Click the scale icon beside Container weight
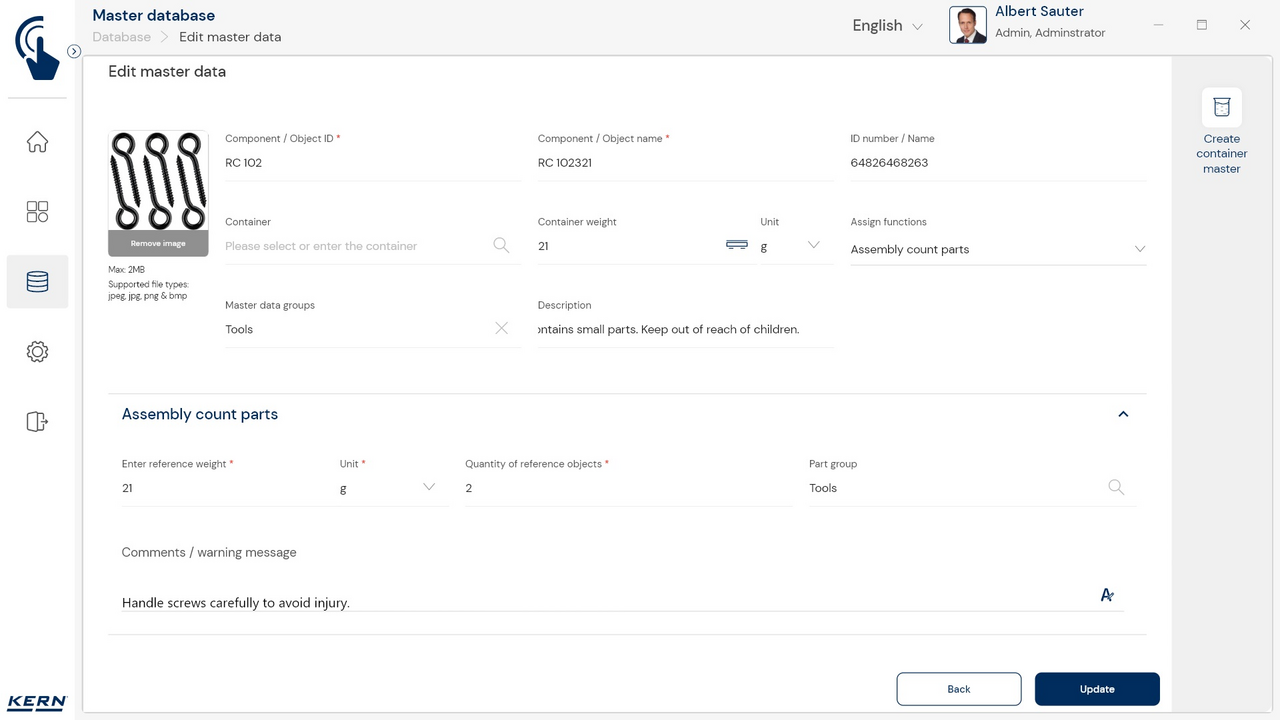Viewport: 1280px width, 720px height. (737, 245)
